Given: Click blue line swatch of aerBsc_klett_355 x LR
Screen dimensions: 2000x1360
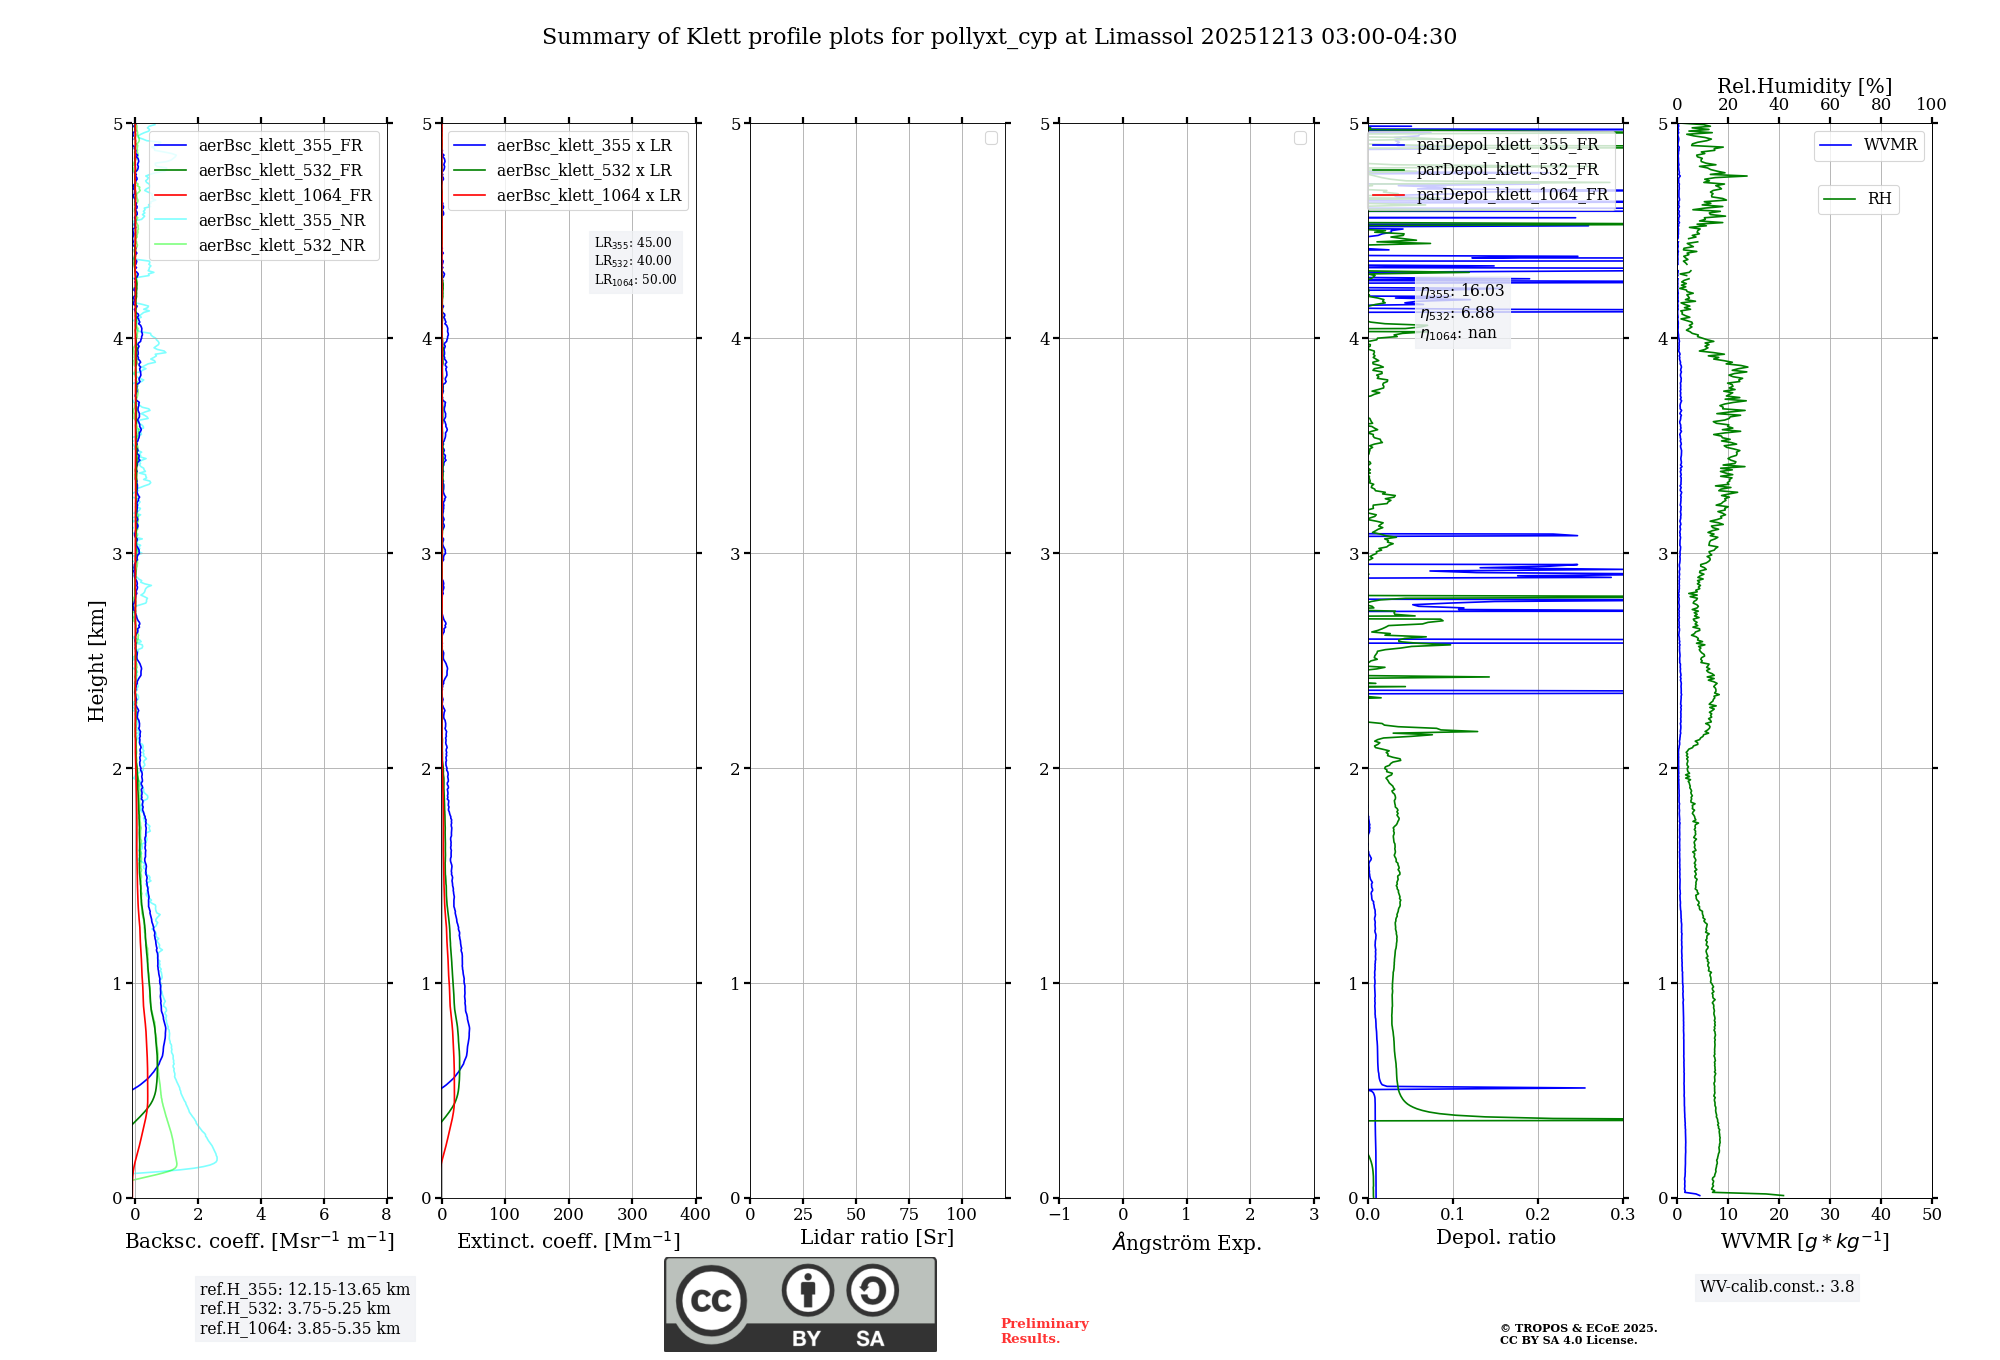Looking at the screenshot, I should click(x=470, y=146).
